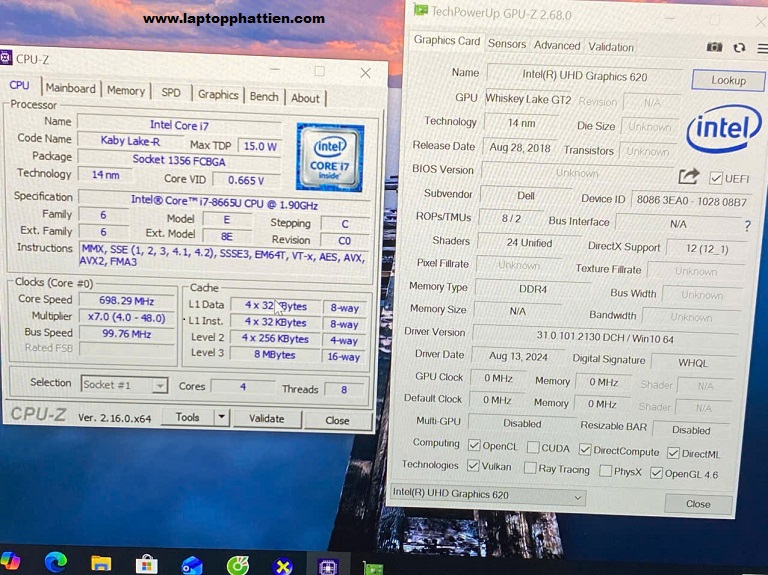The image size is (768, 575).
Task: Click the Subvendor value Dell
Action: [x=526, y=195]
